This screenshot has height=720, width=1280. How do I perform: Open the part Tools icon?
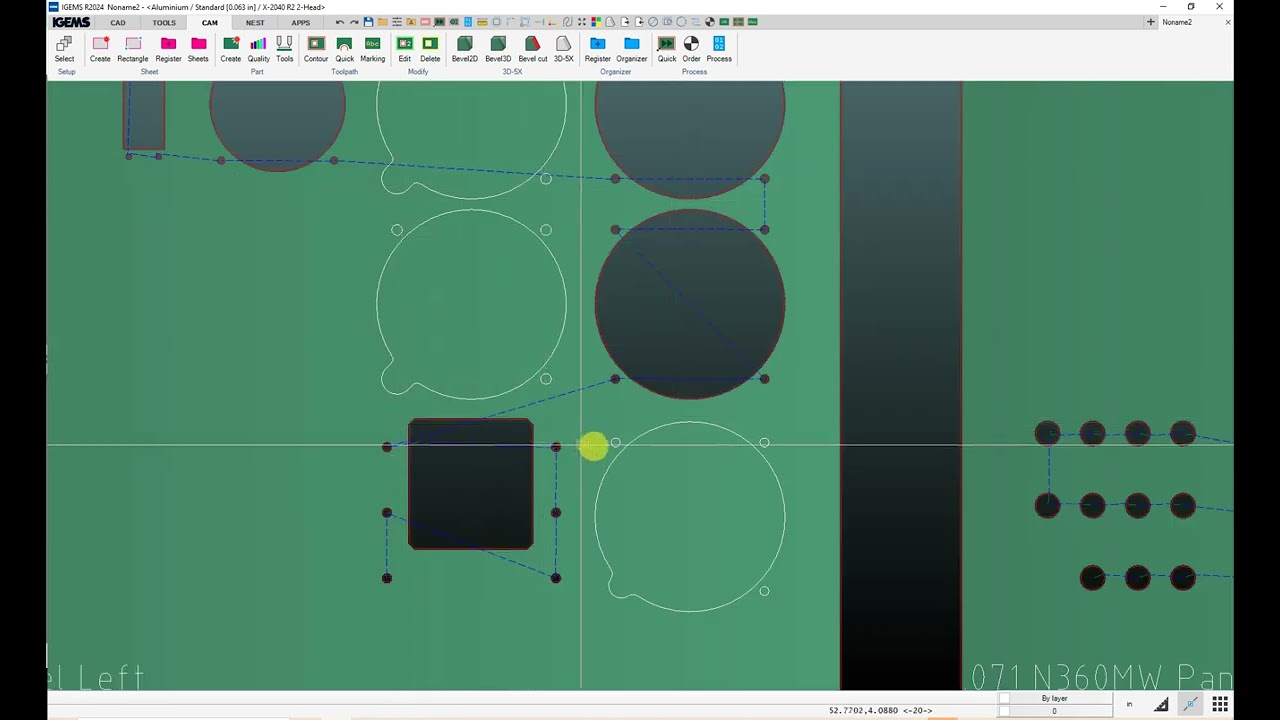click(x=285, y=49)
